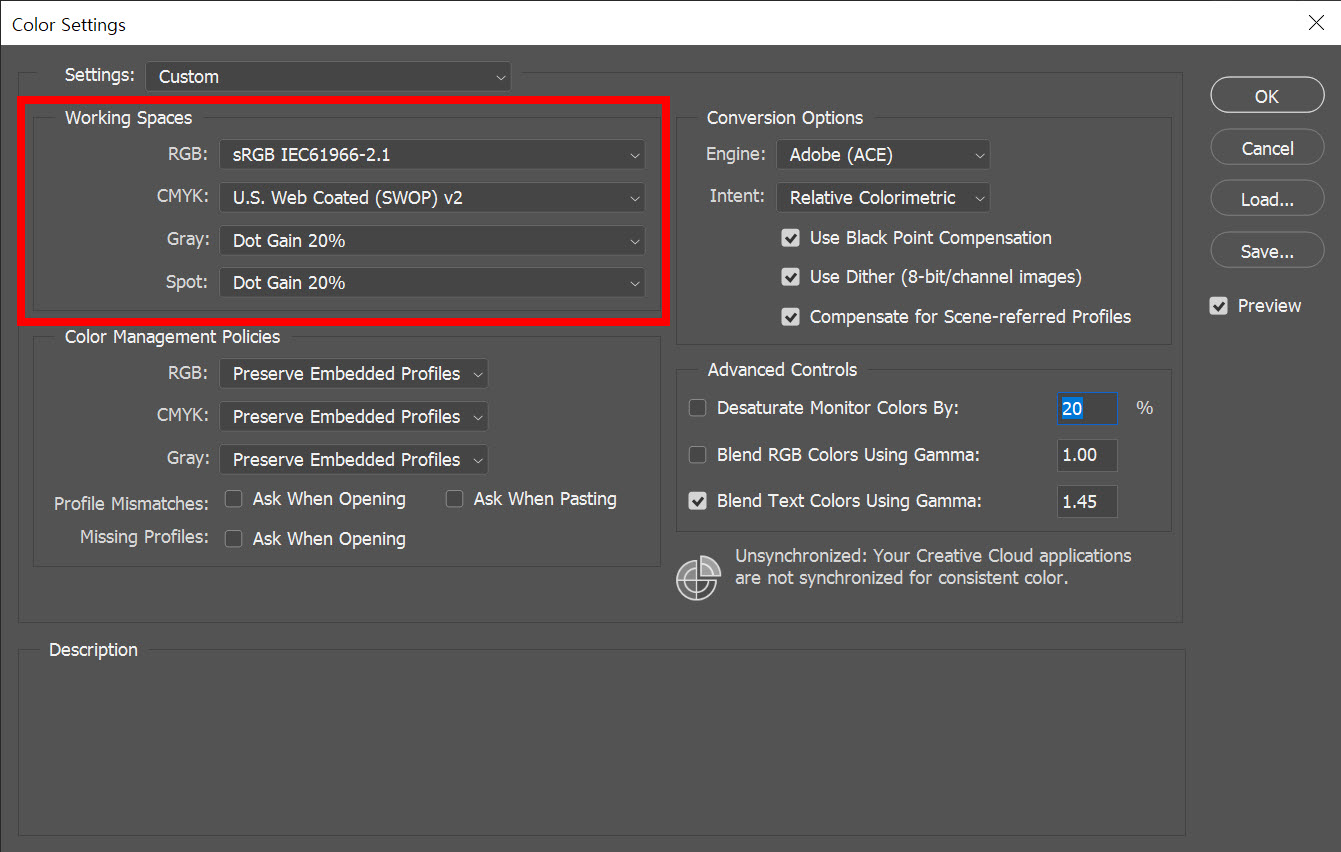
Task: Click the Blend Text gamma 1.45 field
Action: click(1087, 502)
